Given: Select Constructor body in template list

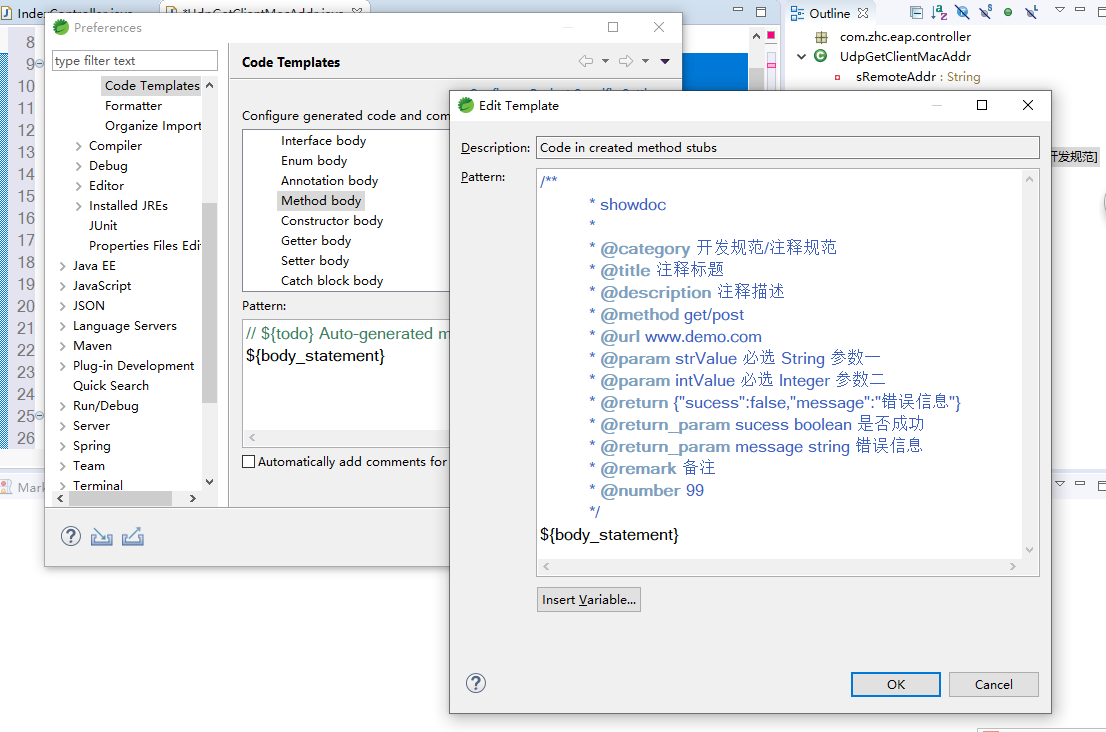Looking at the screenshot, I should pyautogui.click(x=331, y=221).
